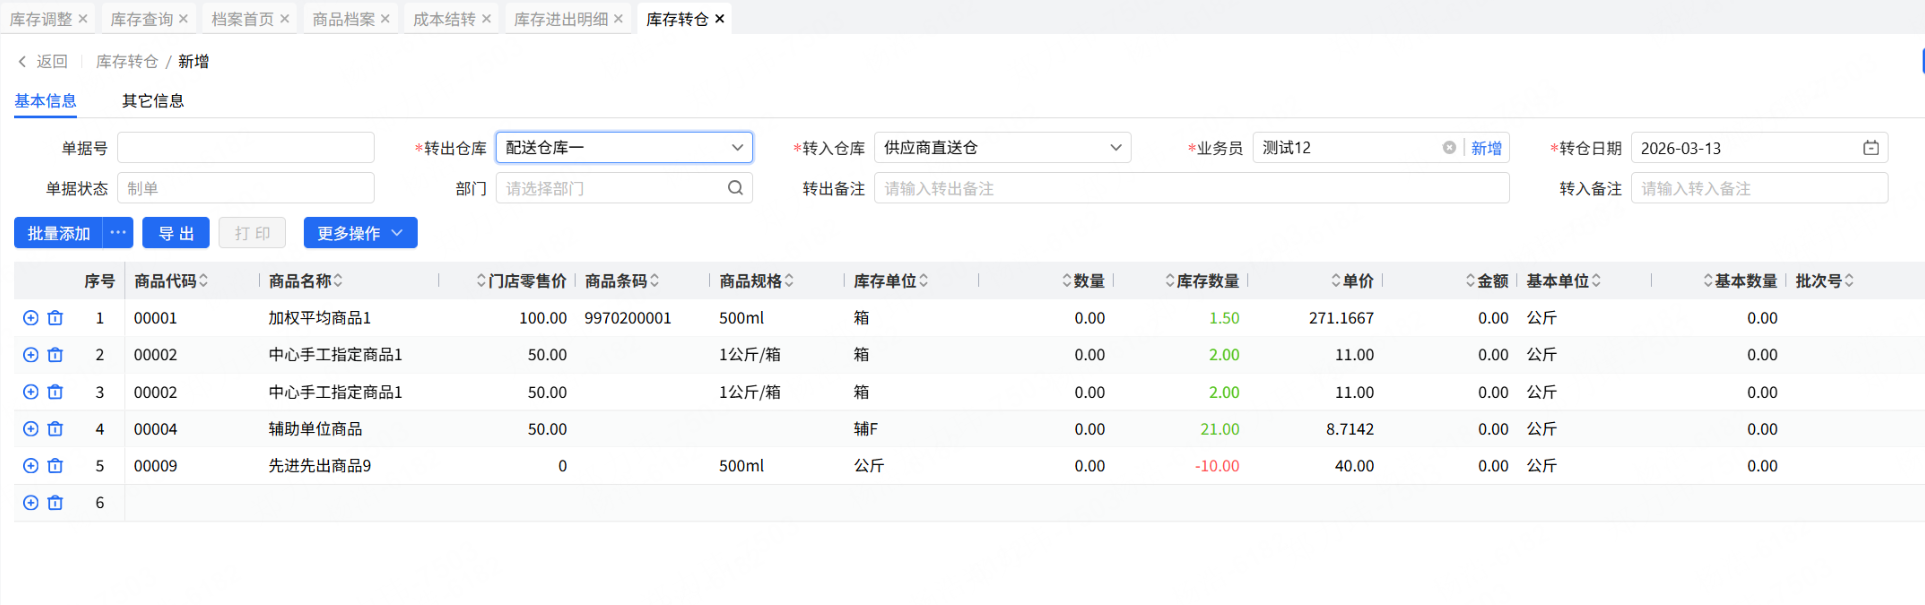Open the 转入仓库 dropdown
This screenshot has height=605, width=1925.
pyautogui.click(x=1115, y=148)
